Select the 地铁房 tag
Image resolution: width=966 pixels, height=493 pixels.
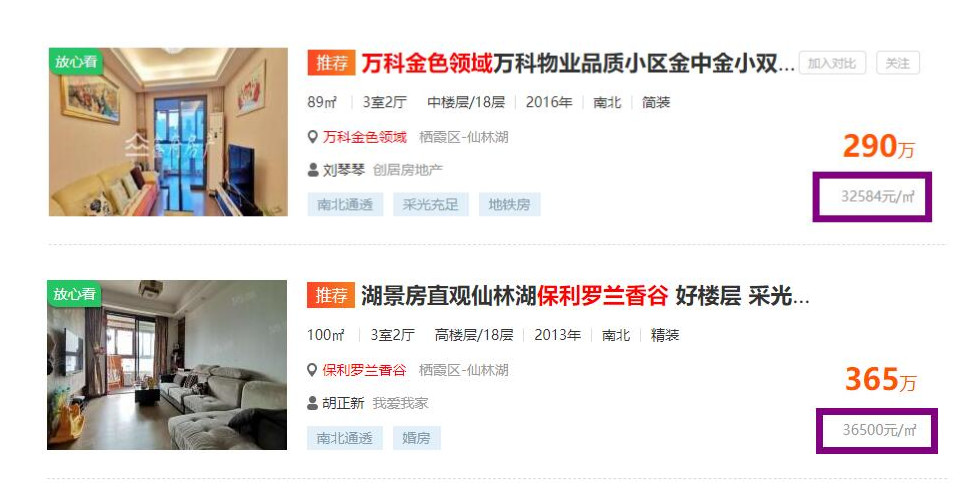click(x=509, y=205)
